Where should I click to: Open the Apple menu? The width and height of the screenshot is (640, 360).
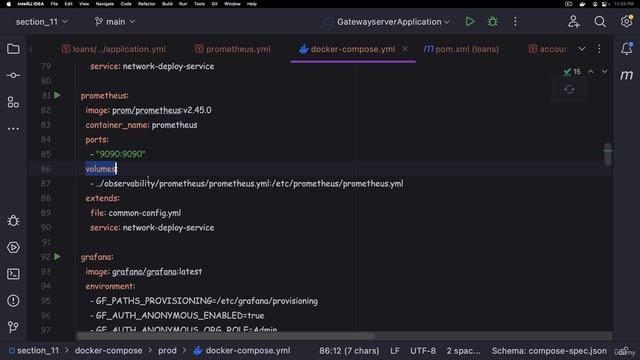point(8,4)
